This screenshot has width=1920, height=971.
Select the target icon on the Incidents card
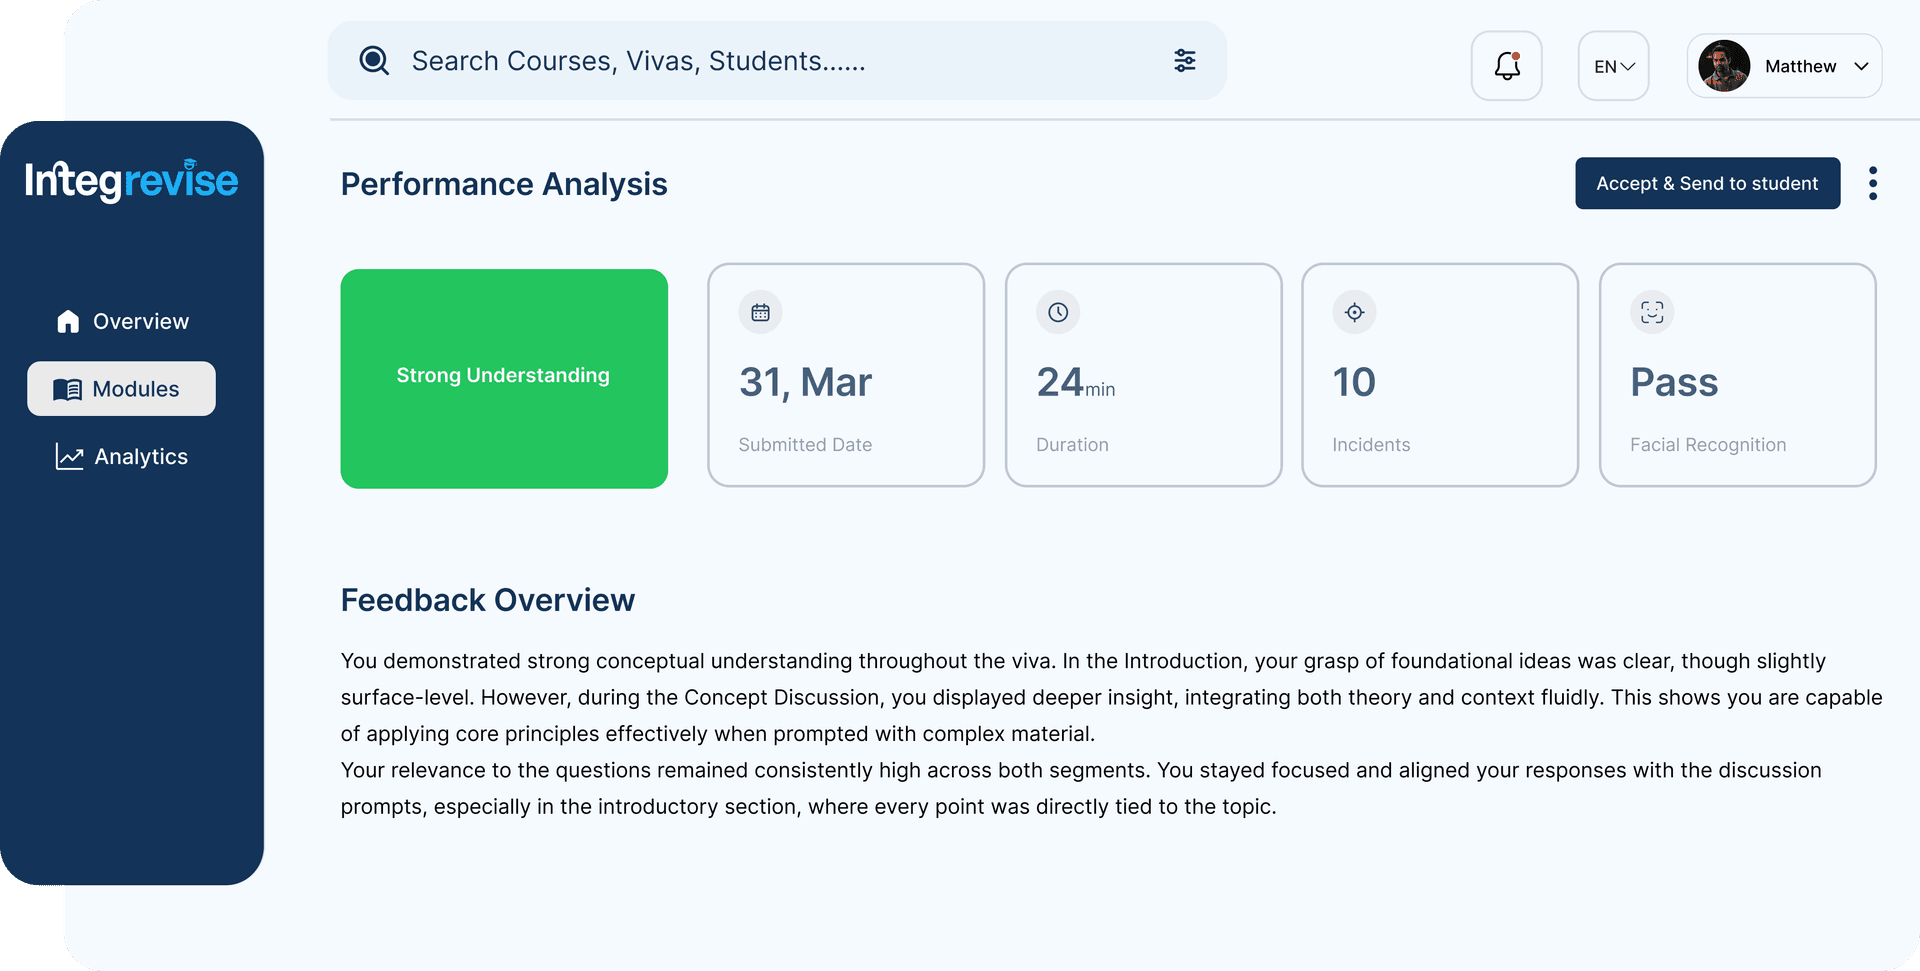(1354, 312)
